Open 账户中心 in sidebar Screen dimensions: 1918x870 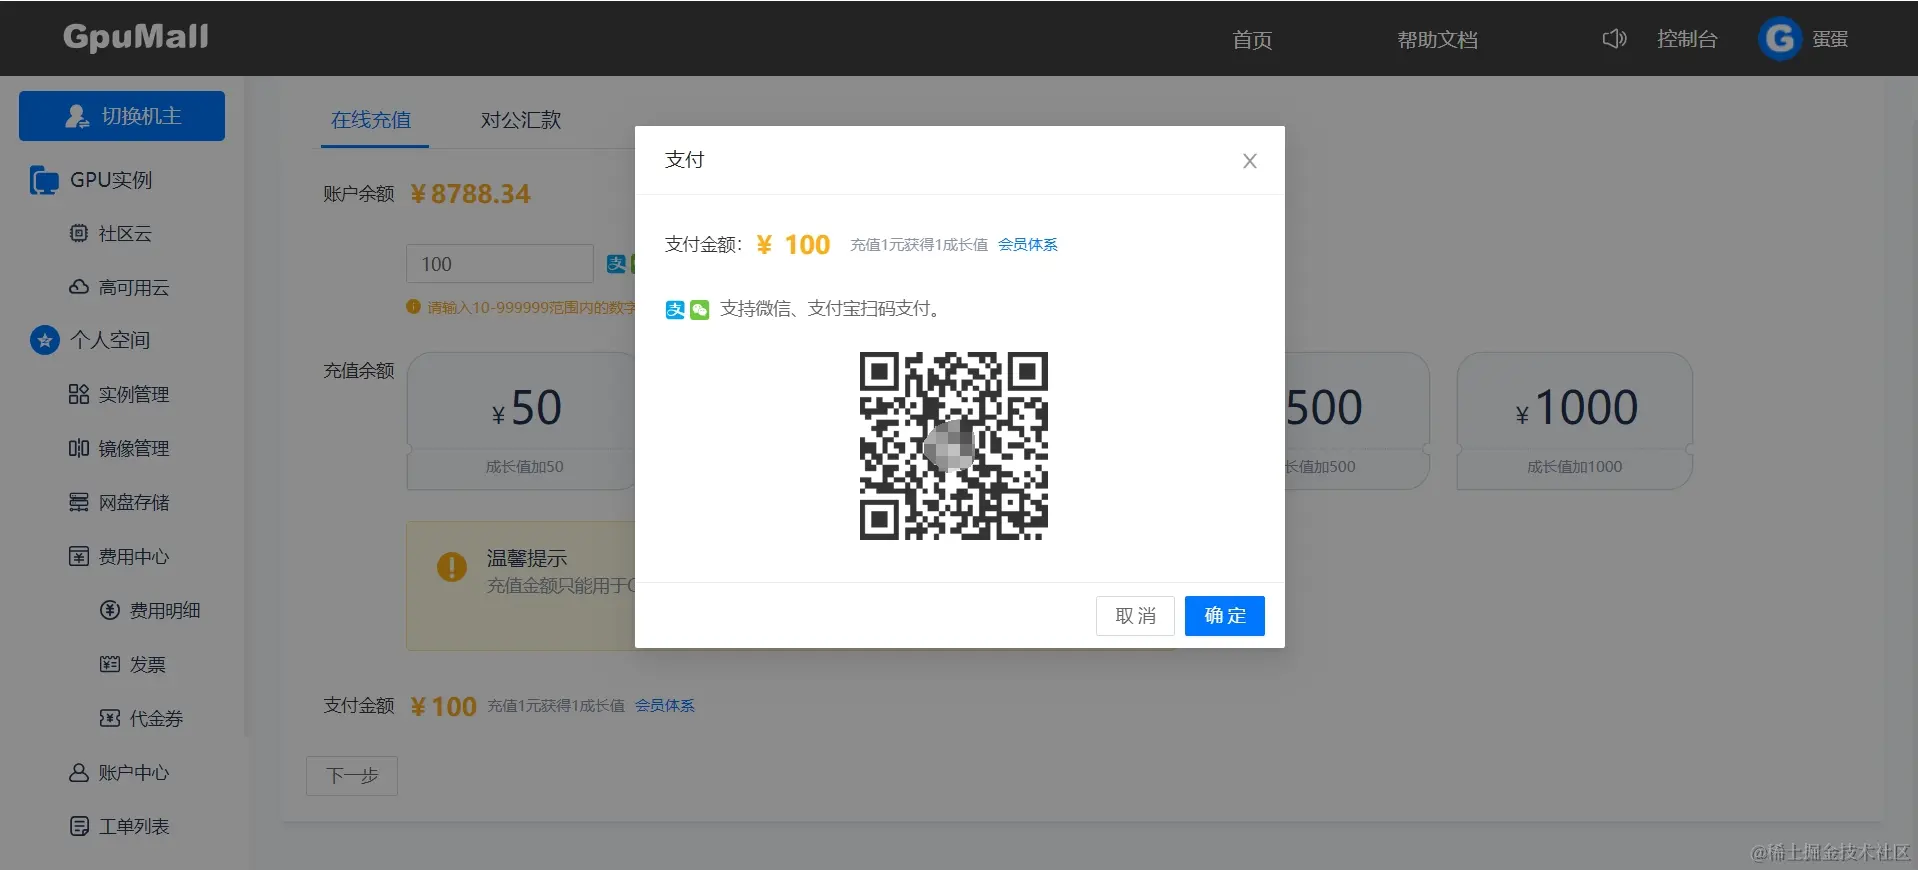(134, 773)
